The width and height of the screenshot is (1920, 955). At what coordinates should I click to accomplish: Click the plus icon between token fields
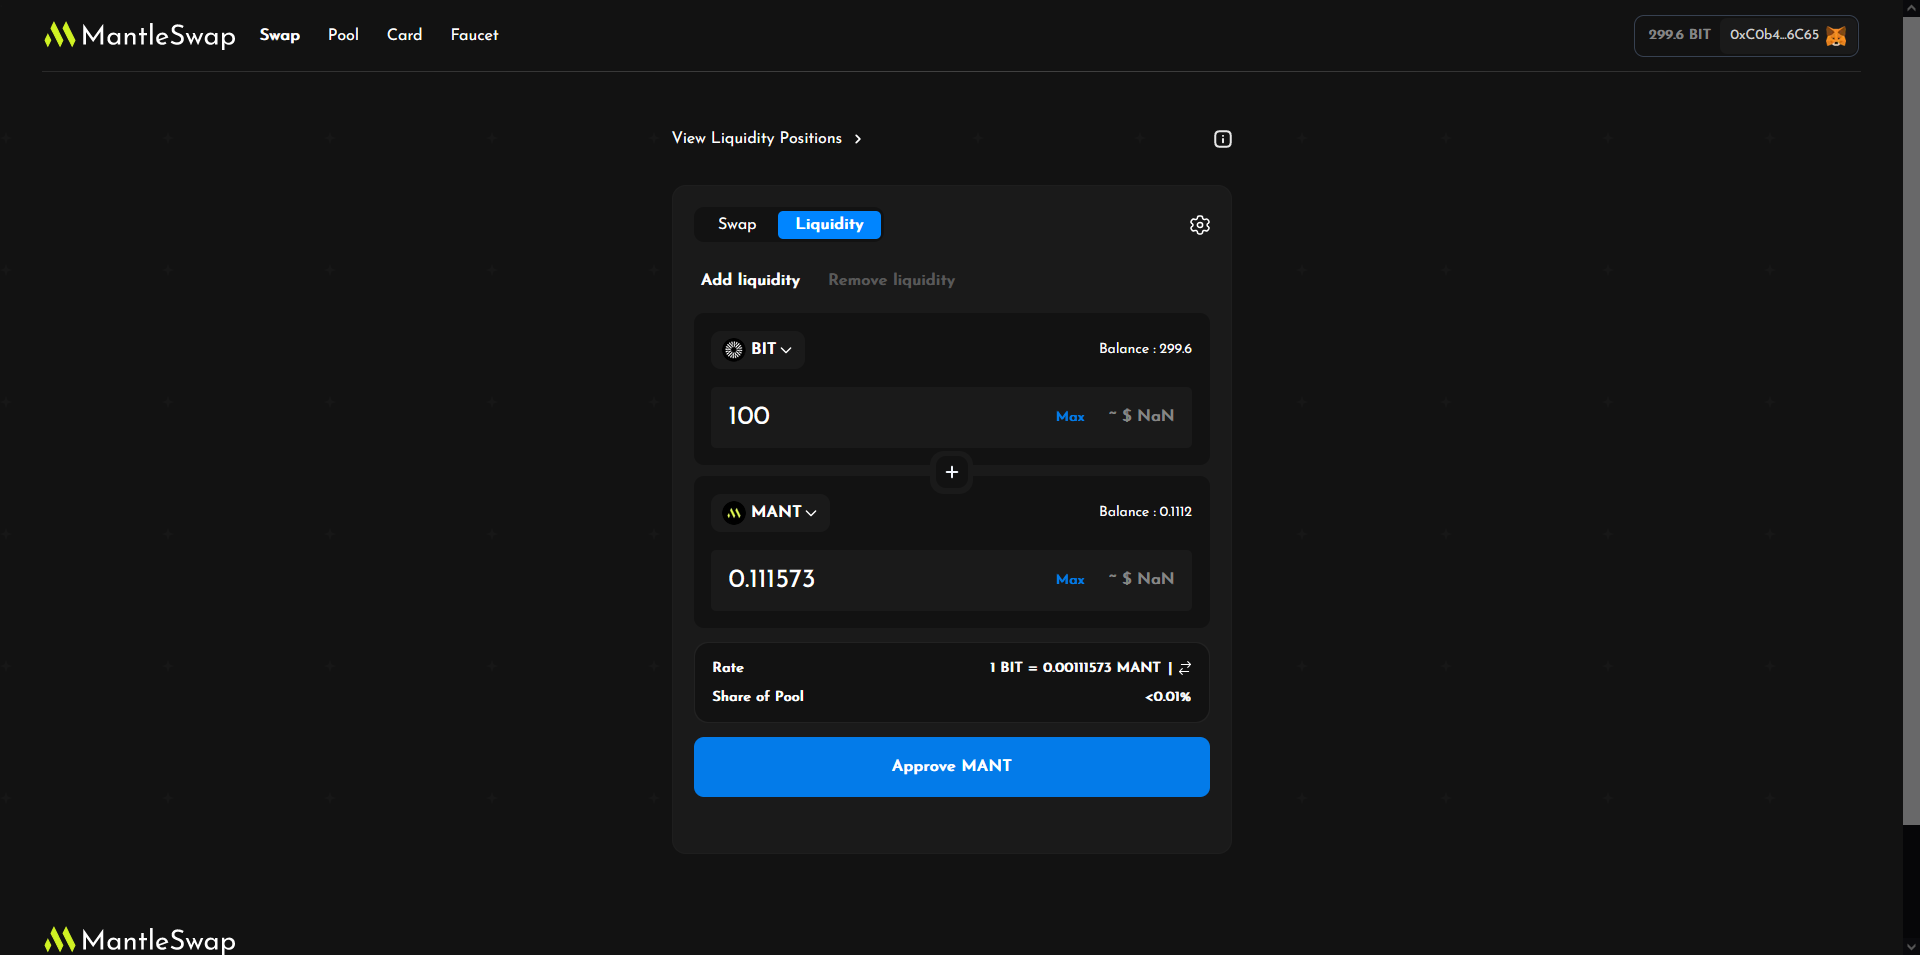pos(951,472)
